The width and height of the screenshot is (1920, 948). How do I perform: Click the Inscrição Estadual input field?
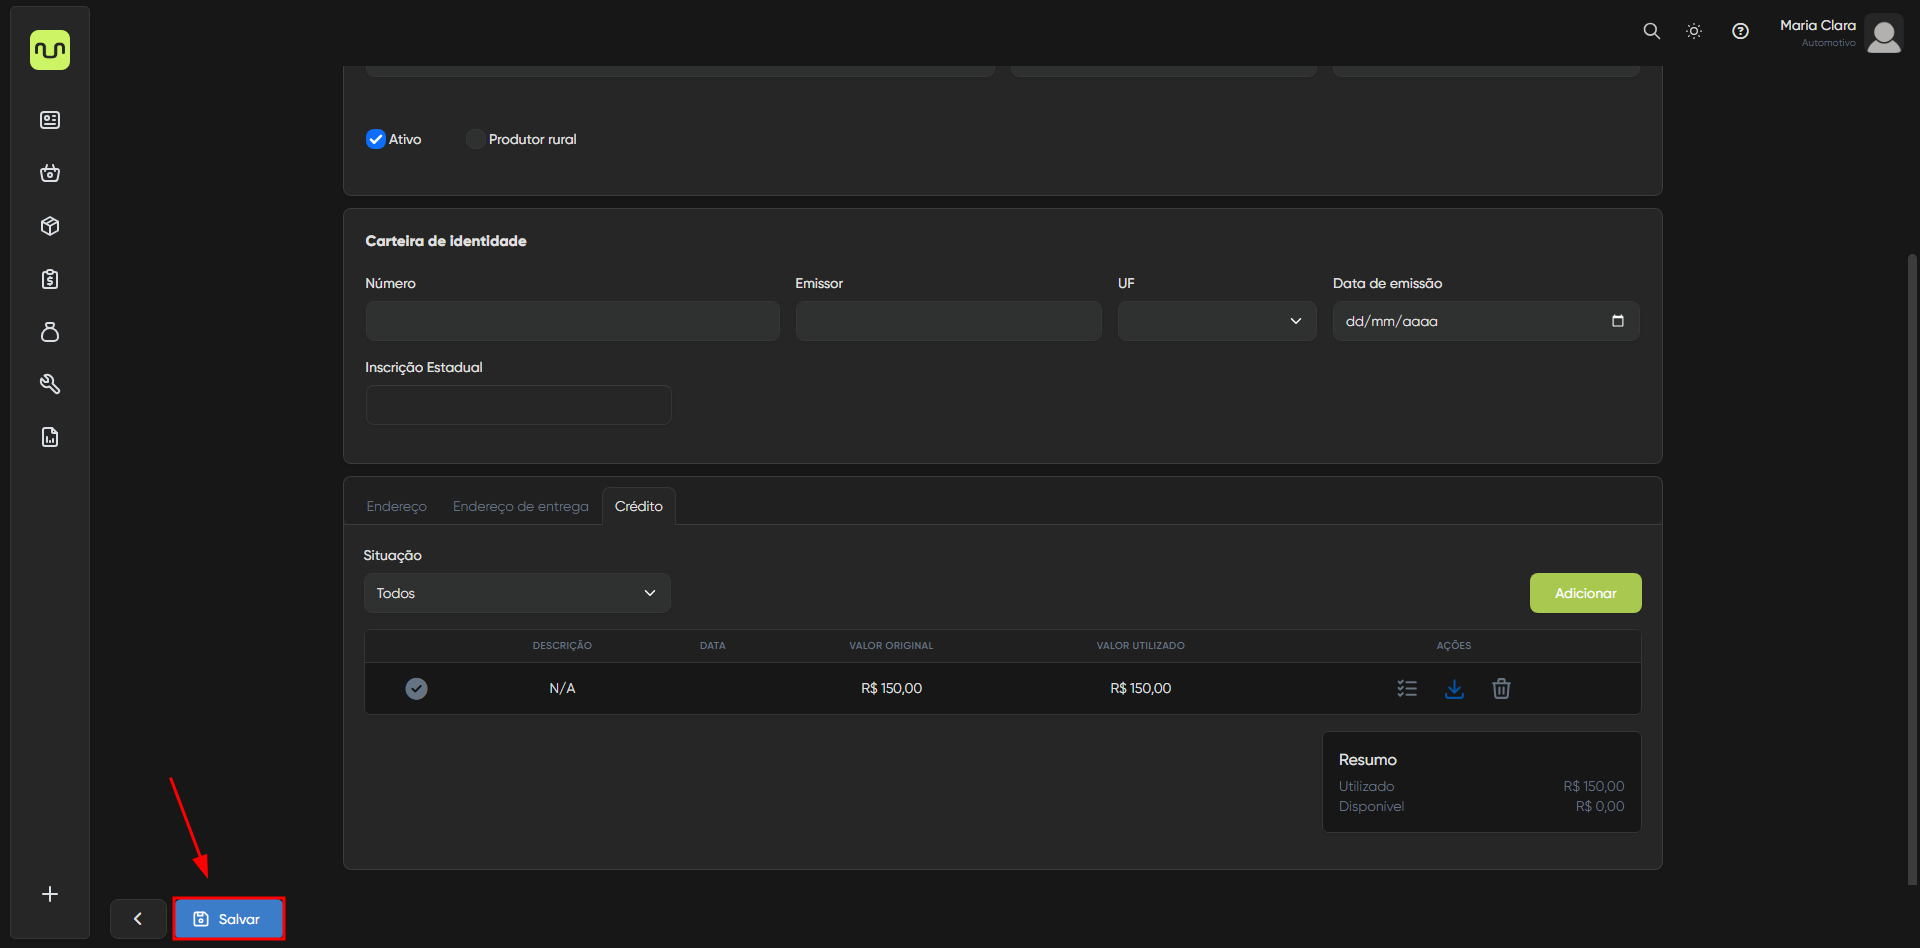(518, 405)
